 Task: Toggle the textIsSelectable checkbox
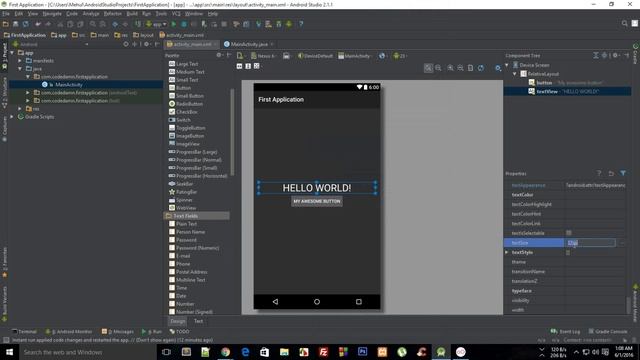[x=569, y=233]
